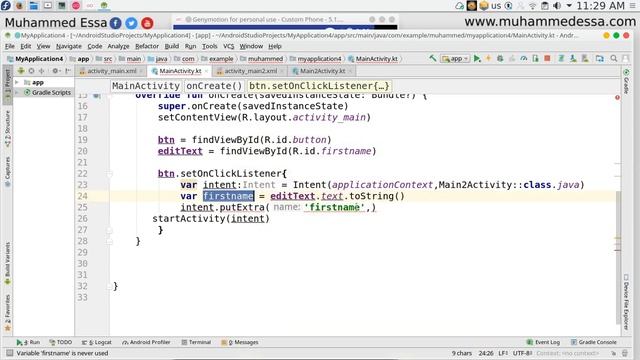Open the Build menu
Image resolution: width=640 pixels, height=360 pixels.
tap(171, 46)
